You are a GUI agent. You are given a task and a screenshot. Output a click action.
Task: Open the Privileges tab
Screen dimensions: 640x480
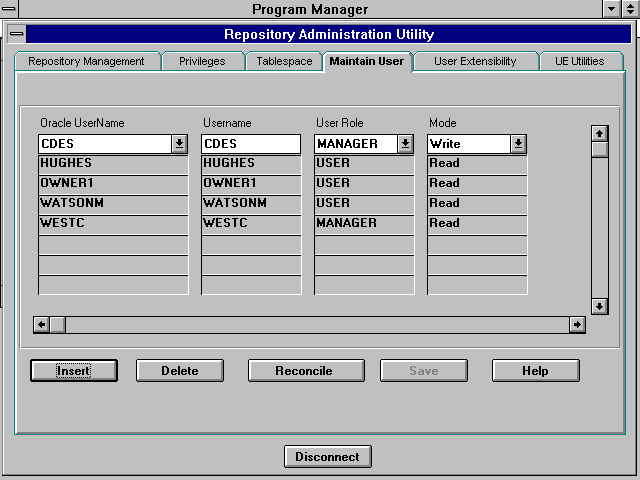tap(202, 61)
